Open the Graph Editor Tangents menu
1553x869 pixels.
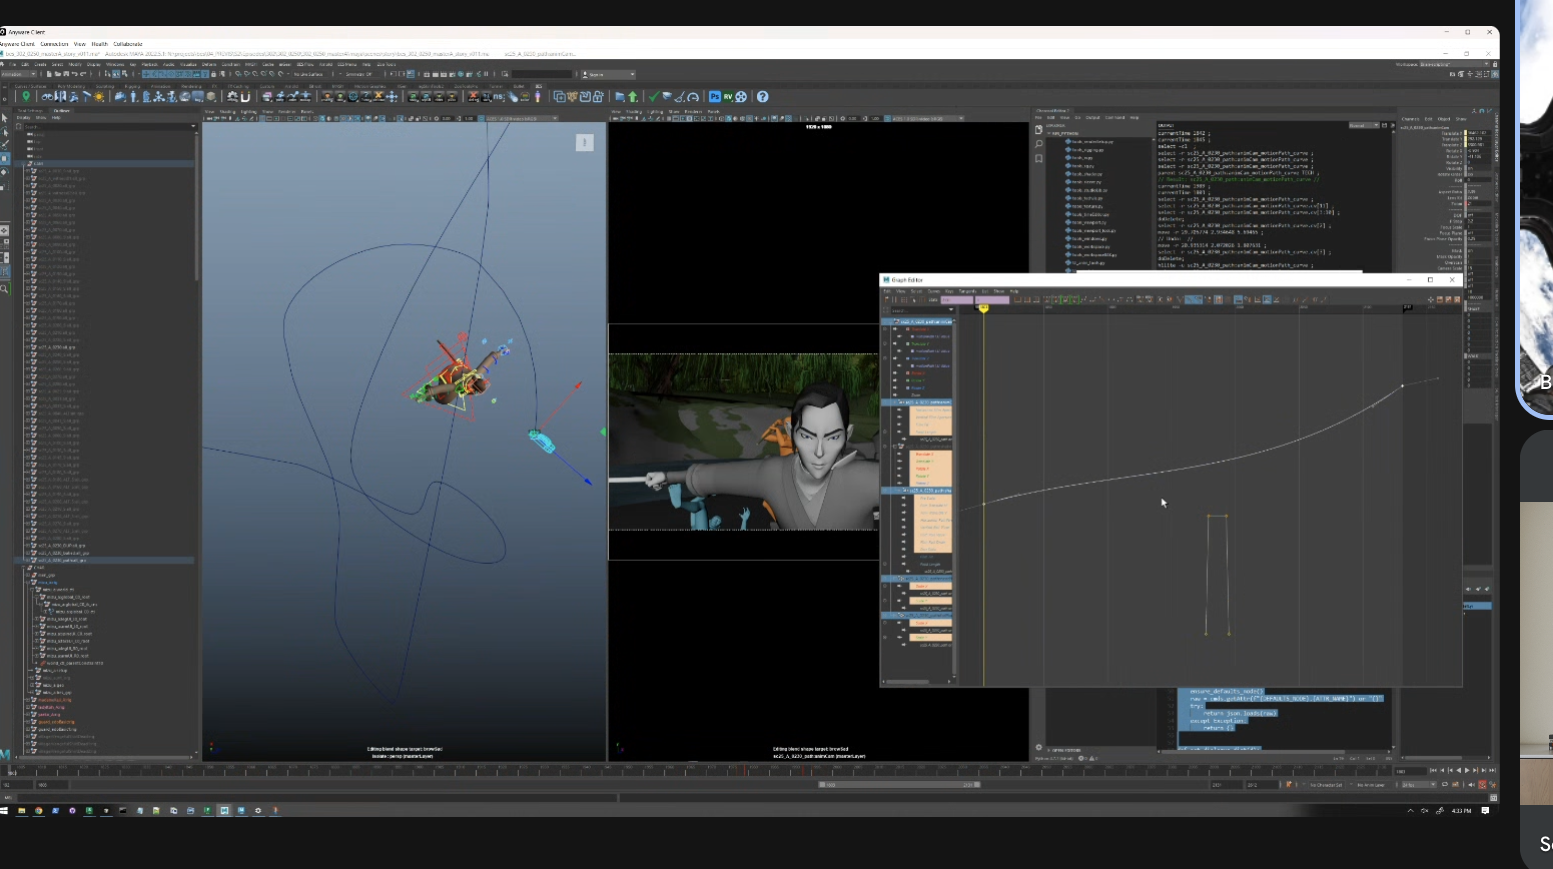968,291
